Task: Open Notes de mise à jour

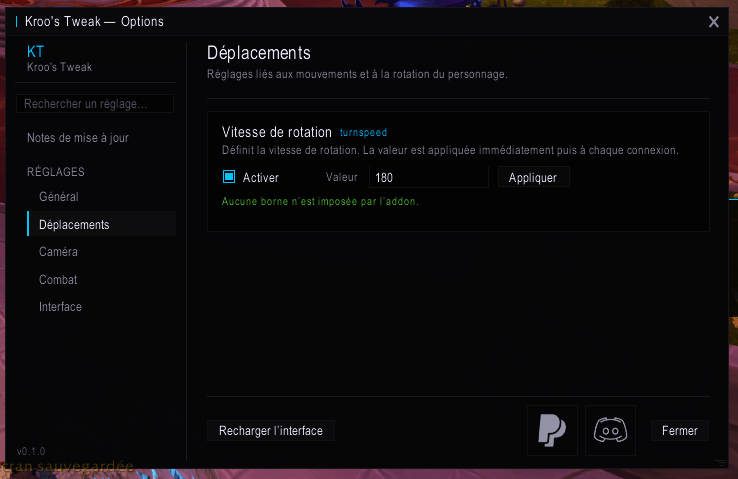Action: tap(78, 137)
